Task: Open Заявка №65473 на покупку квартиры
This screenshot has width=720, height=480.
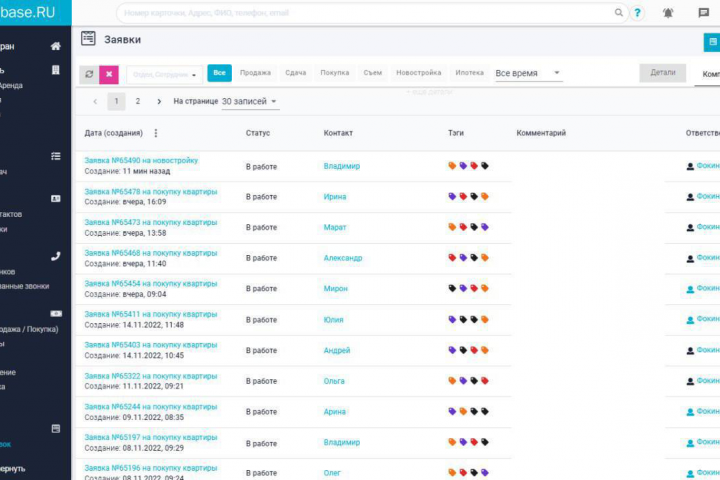Action: (151, 223)
